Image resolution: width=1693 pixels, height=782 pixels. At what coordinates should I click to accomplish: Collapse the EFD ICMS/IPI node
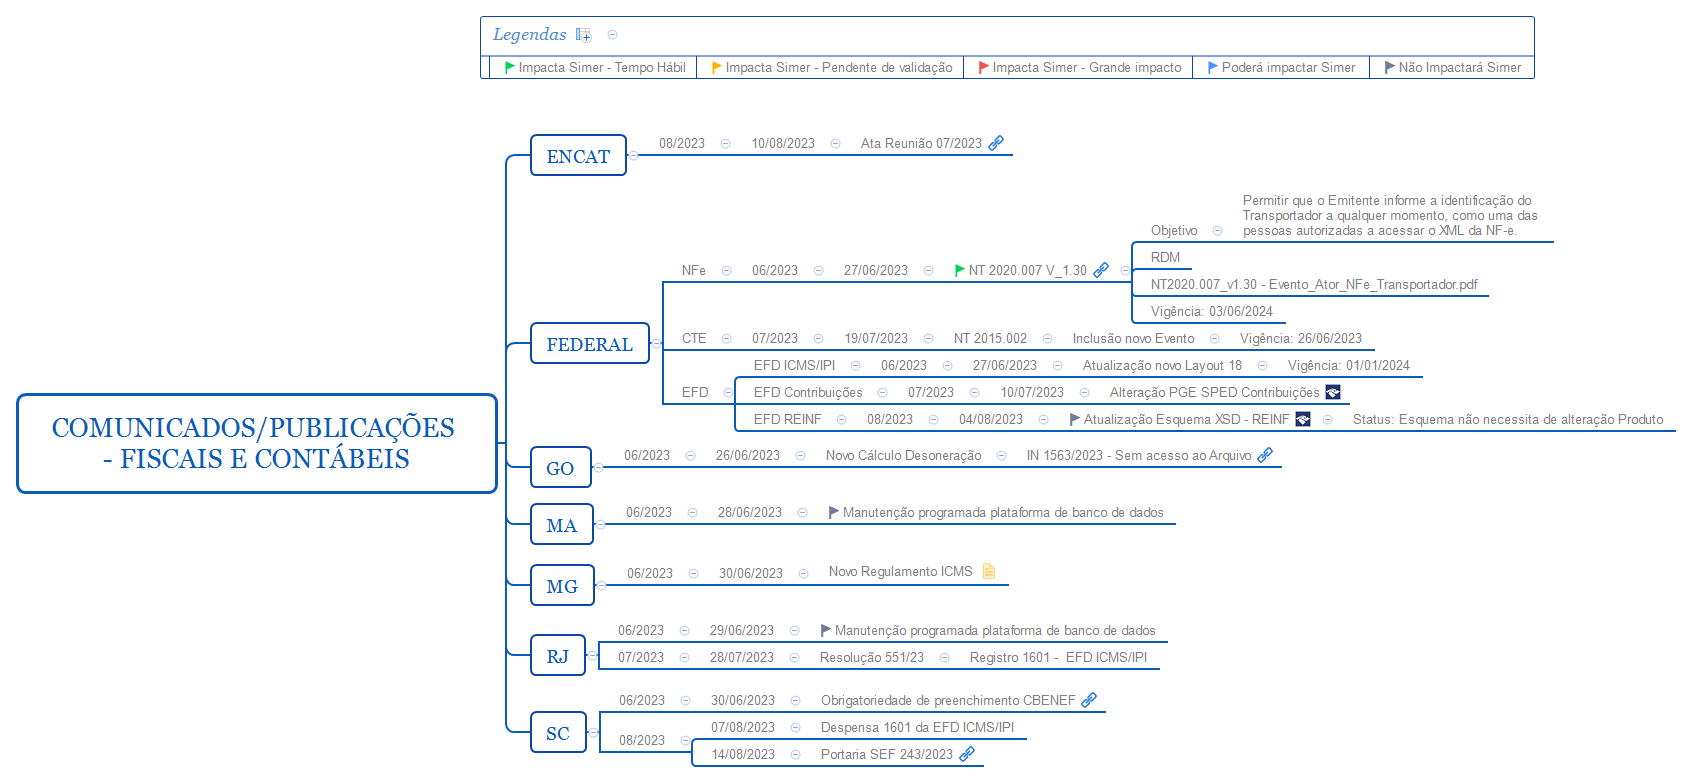[856, 365]
